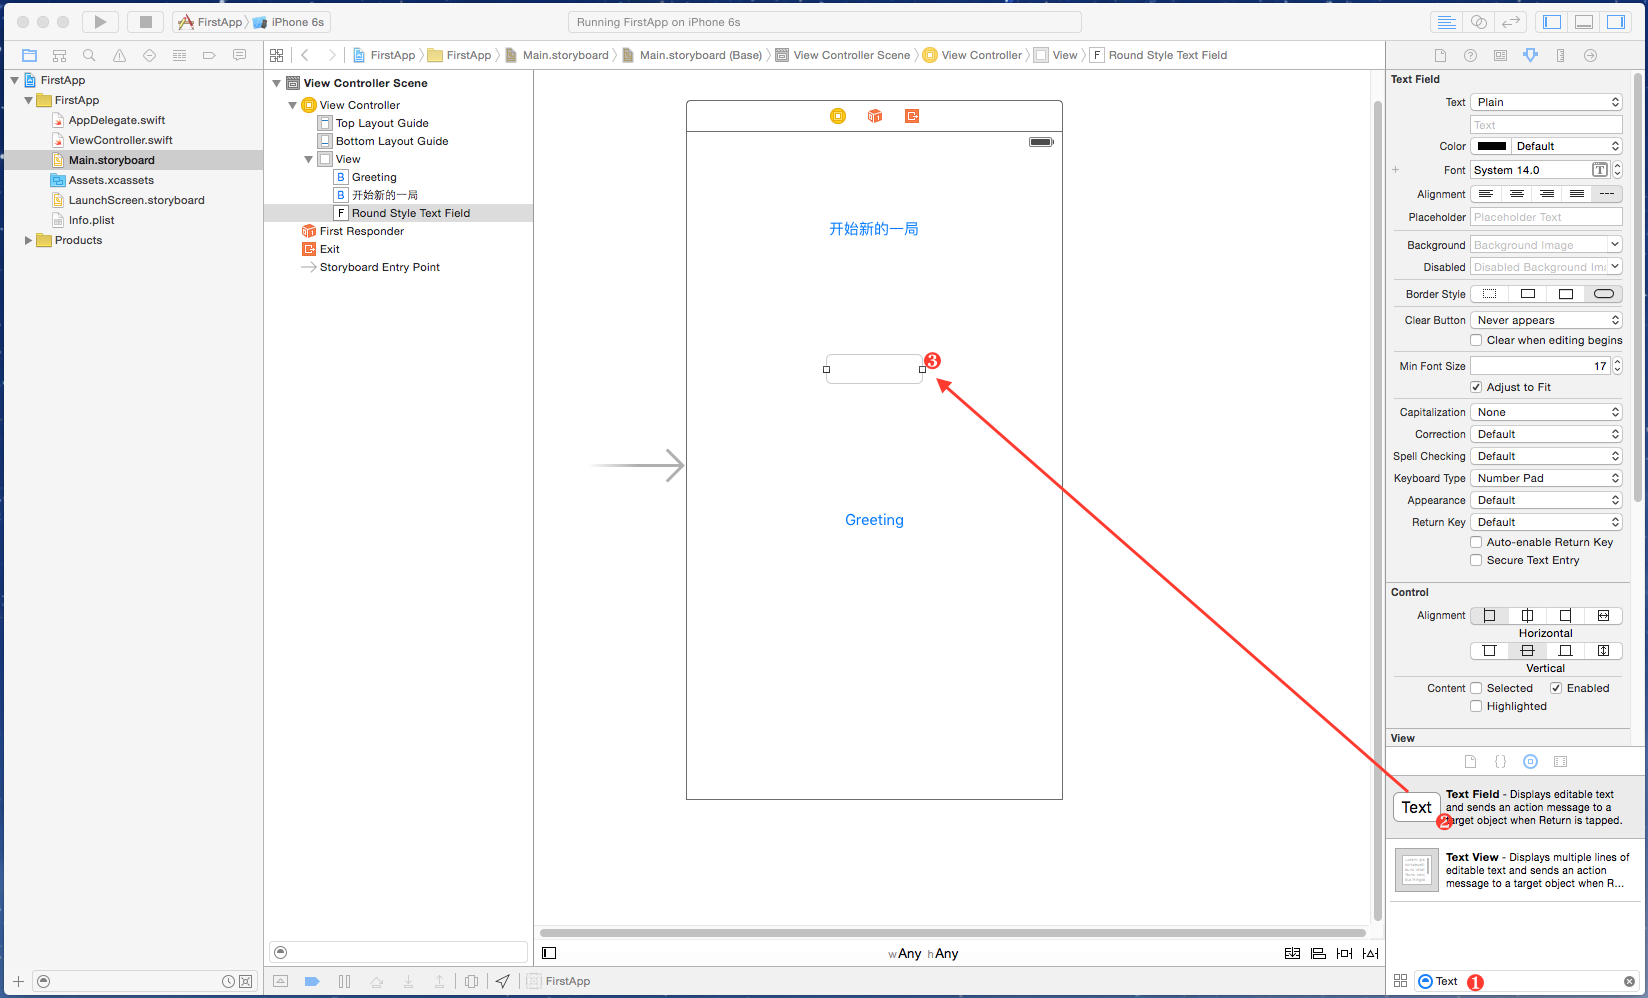The width and height of the screenshot is (1648, 998).
Task: Open the Keyboard Type dropdown
Action: (x=1546, y=478)
